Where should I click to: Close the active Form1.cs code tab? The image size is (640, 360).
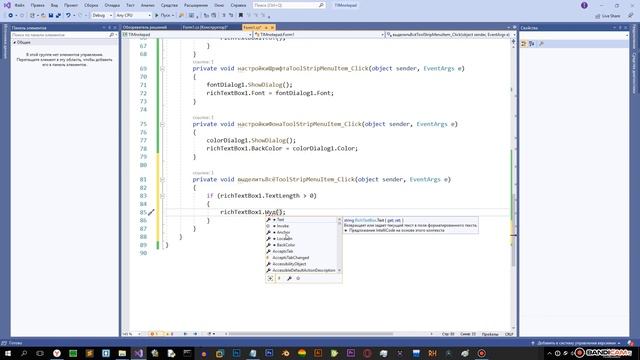272,27
